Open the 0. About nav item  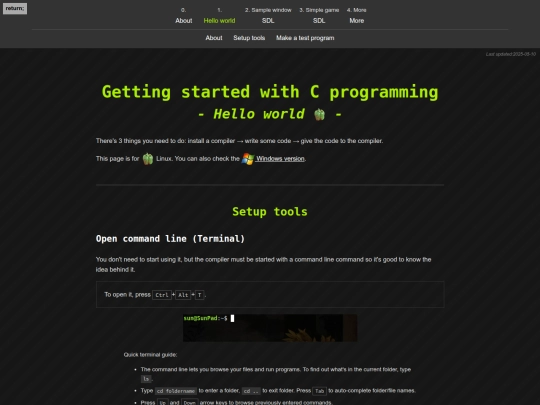coord(184,15)
